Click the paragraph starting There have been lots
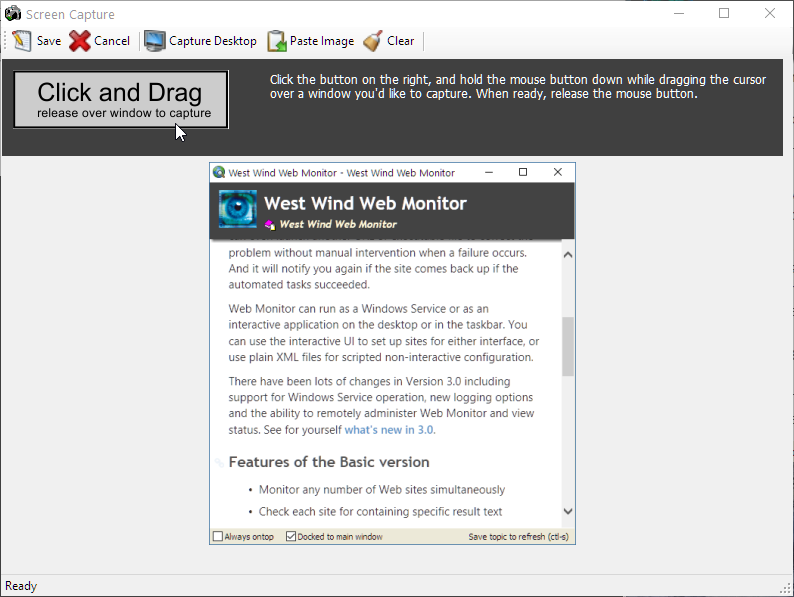The width and height of the screenshot is (794, 597). pos(381,406)
